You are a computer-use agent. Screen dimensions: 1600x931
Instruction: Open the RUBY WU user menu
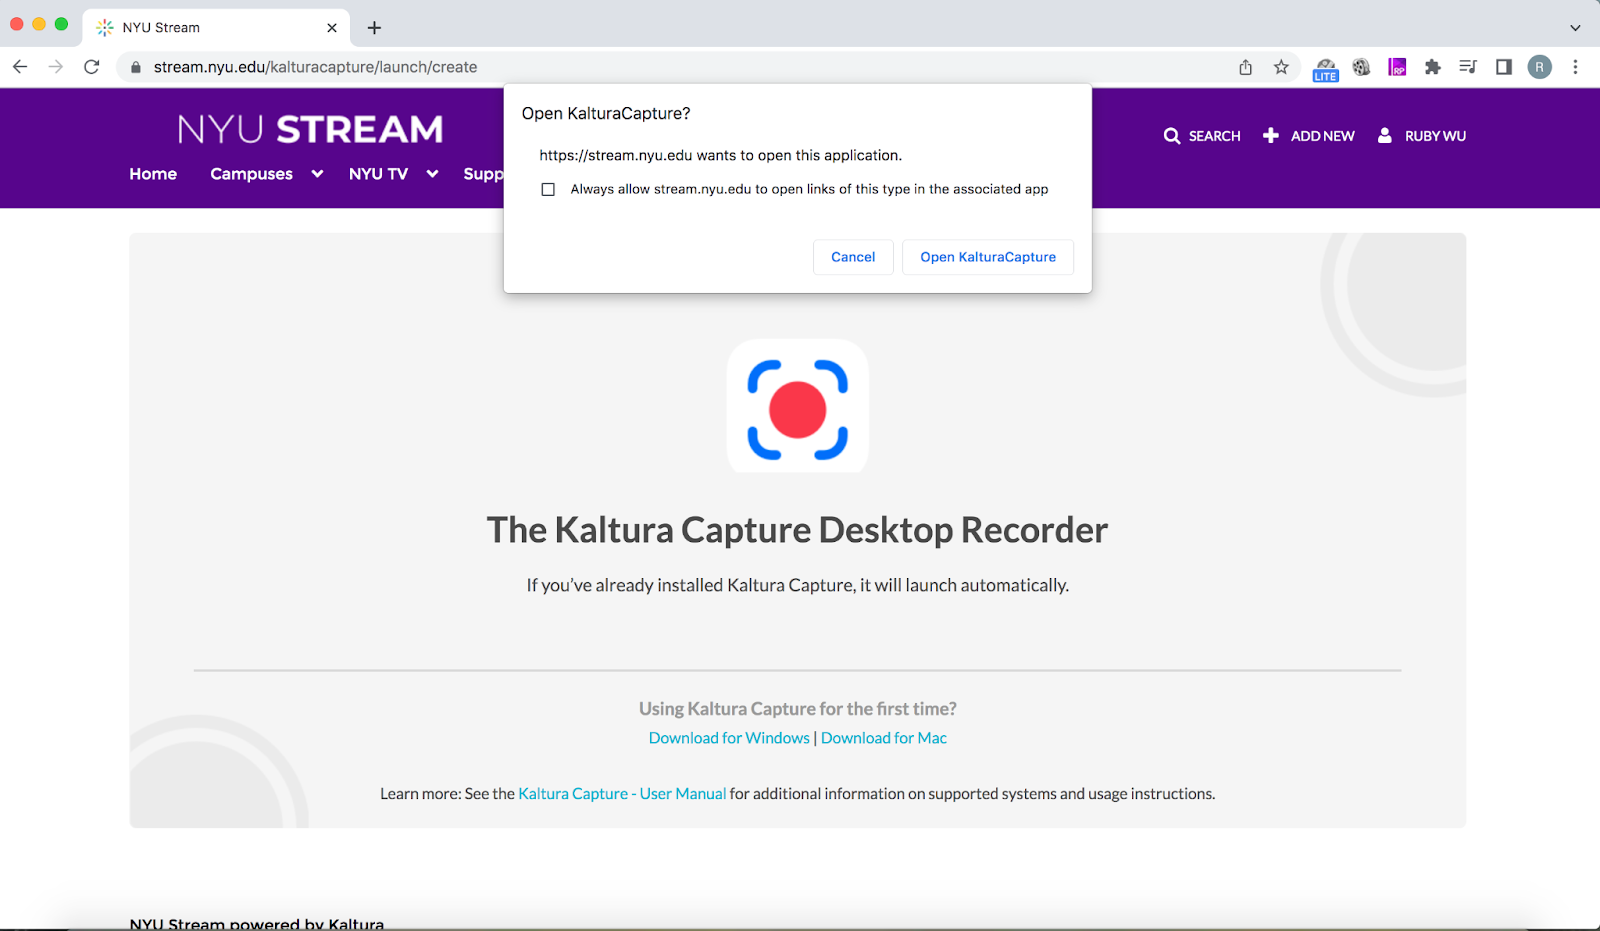(x=1422, y=136)
